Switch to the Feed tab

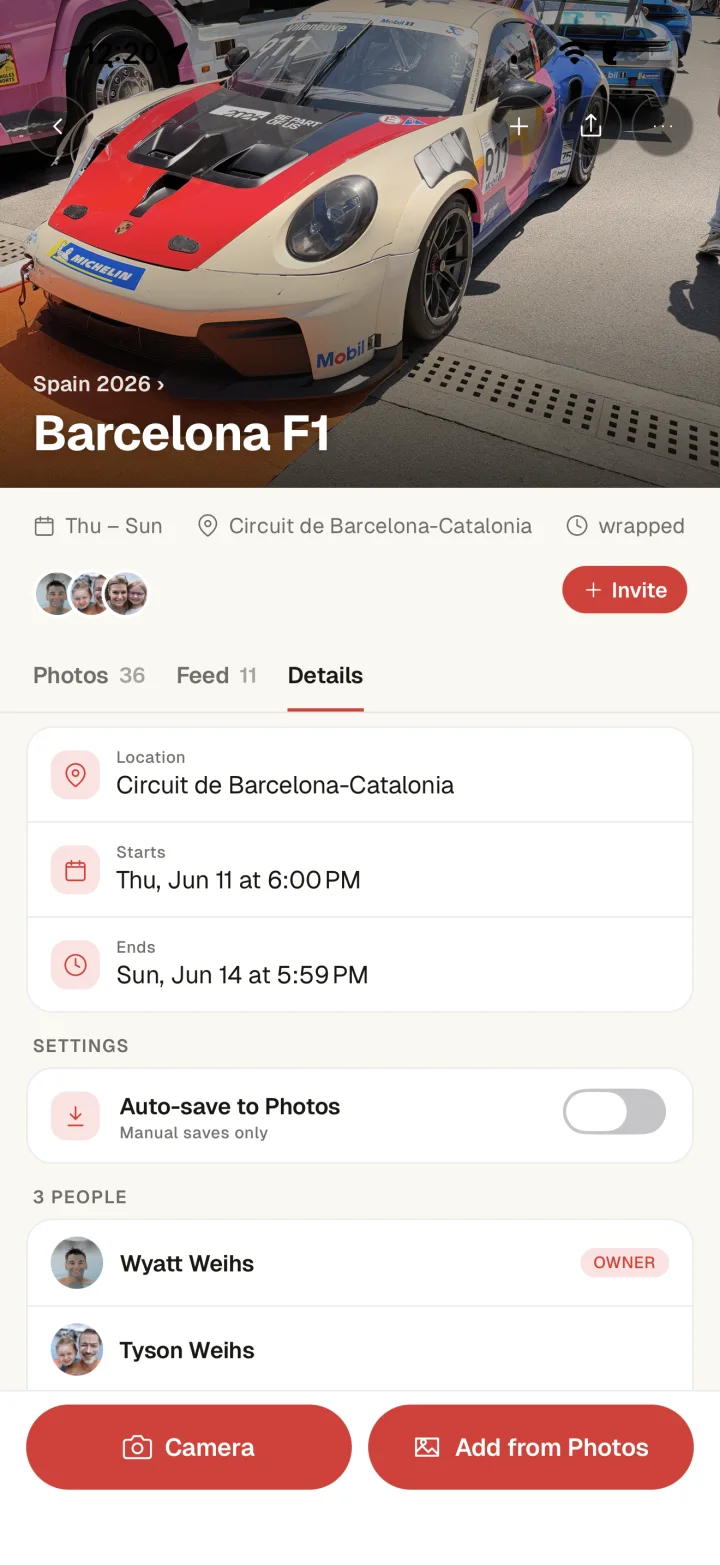pyautogui.click(x=216, y=675)
